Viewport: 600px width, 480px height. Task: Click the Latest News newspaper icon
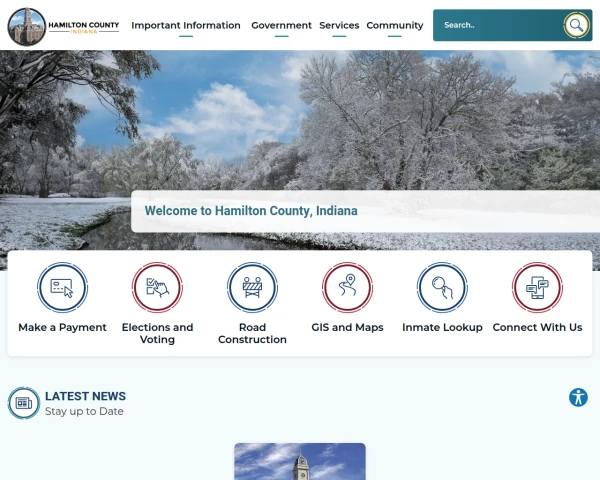coord(24,403)
